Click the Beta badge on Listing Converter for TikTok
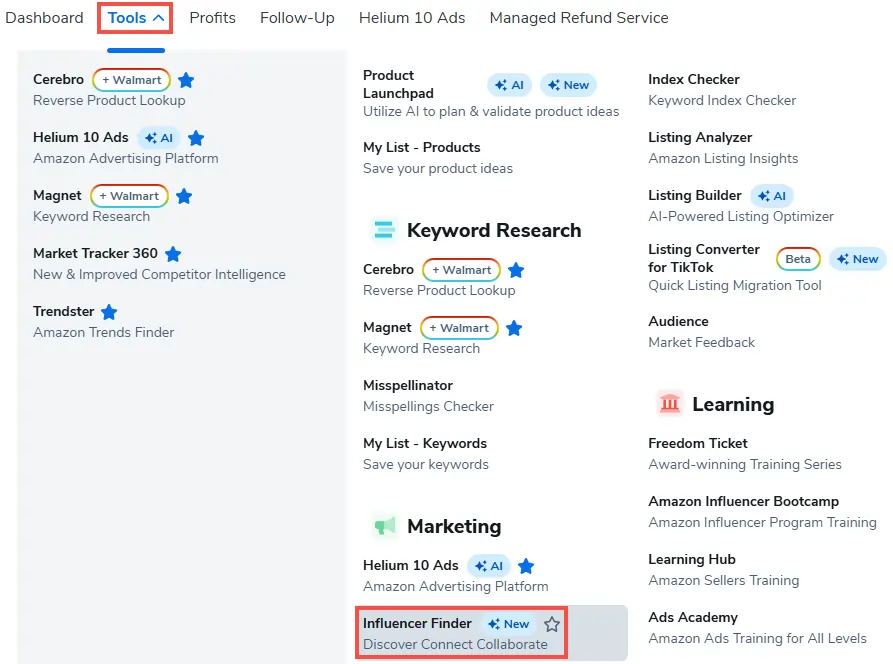 798,258
